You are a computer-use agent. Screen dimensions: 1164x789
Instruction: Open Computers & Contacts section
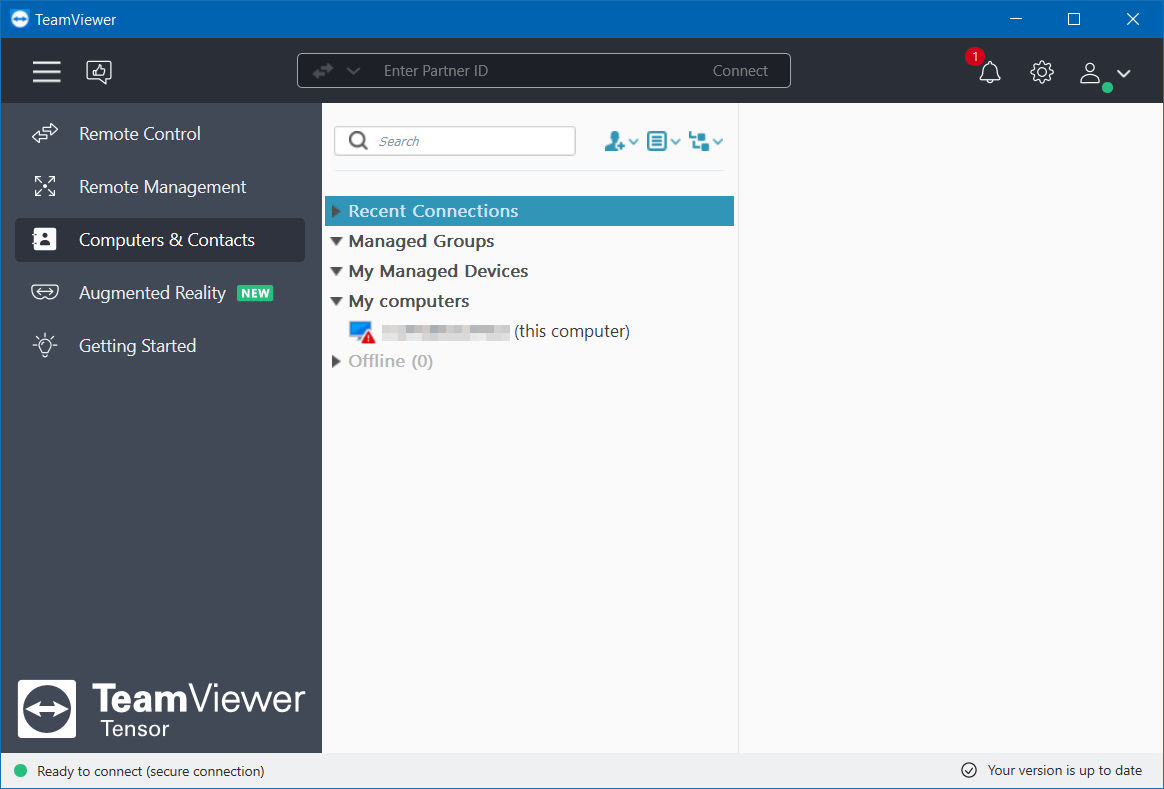coord(160,240)
